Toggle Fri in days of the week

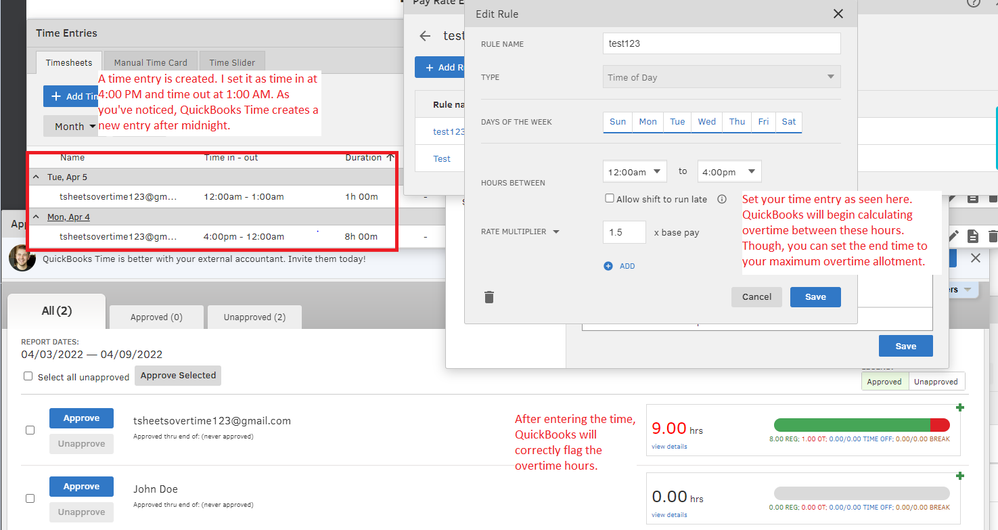763,122
